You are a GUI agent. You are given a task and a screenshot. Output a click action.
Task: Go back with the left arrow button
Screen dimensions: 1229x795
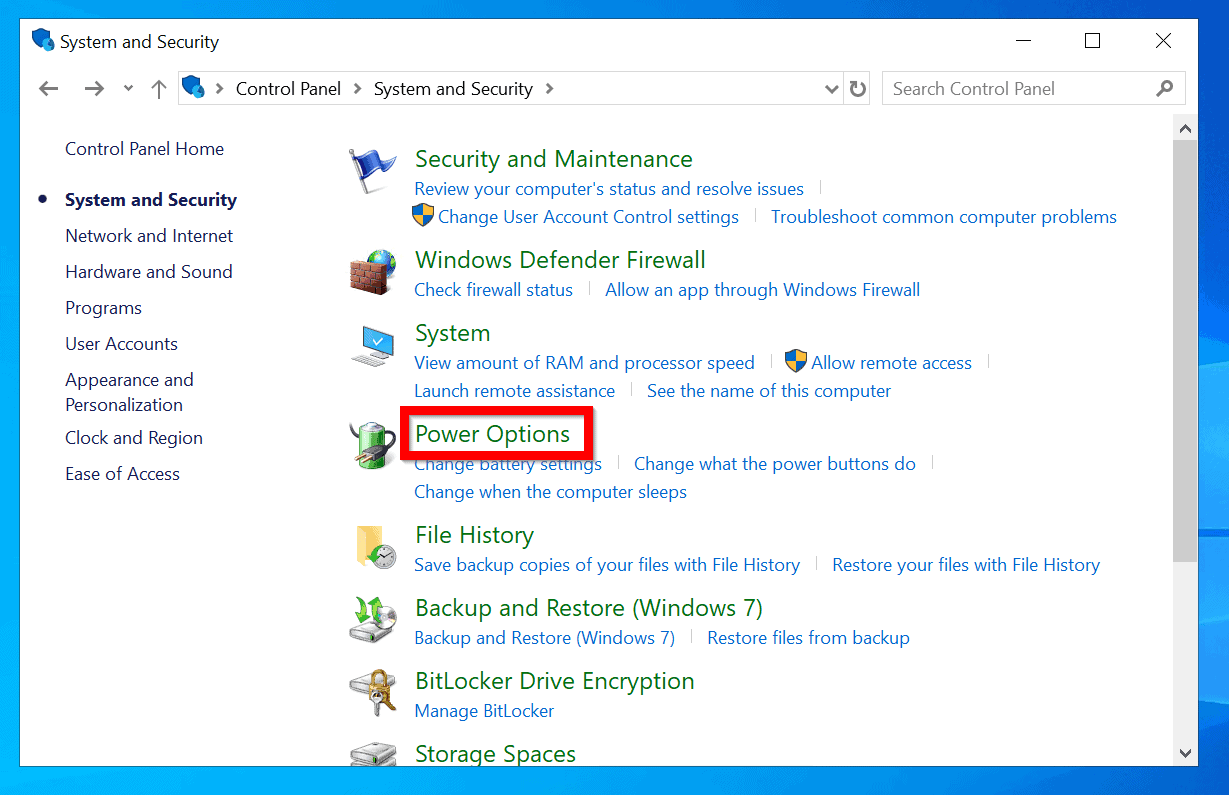click(48, 89)
